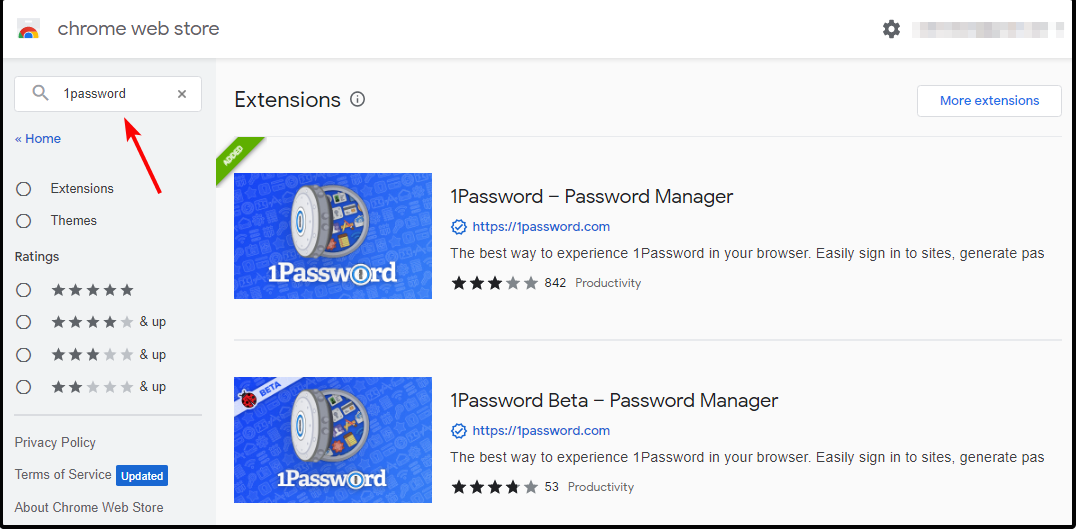The image size is (1076, 529).
Task: Open the 1Password – Password Manager thumbnail
Action: pyautogui.click(x=333, y=236)
